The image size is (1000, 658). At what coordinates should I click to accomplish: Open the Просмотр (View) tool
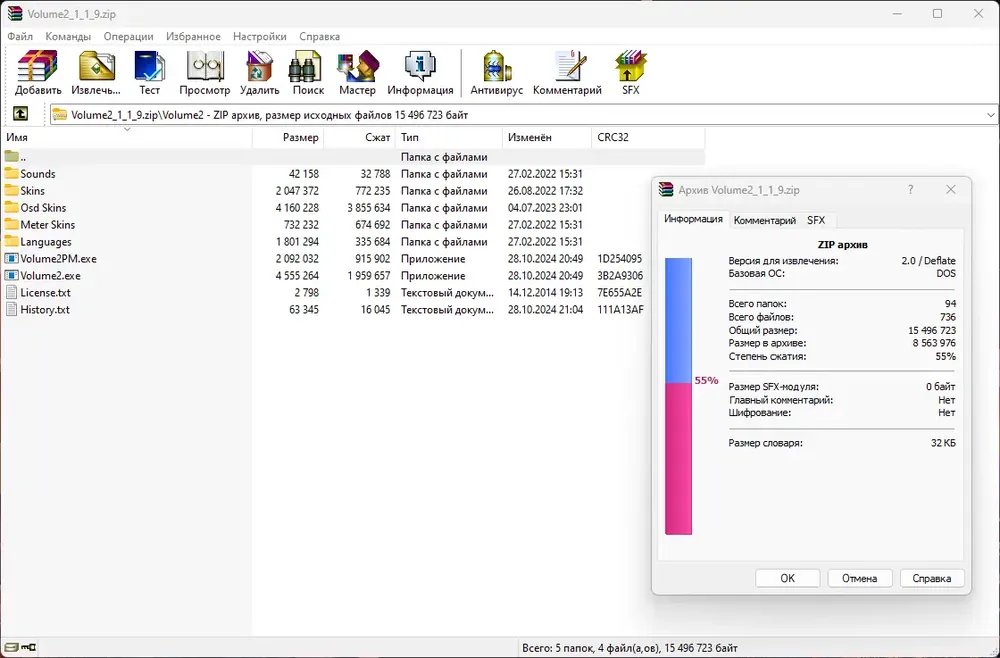click(x=204, y=66)
